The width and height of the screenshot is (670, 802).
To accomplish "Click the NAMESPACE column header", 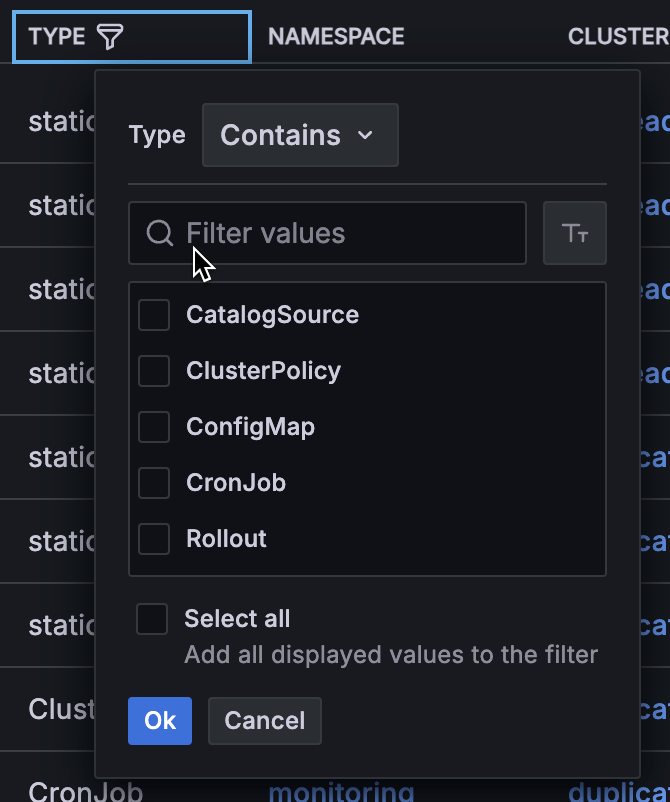I will [336, 36].
